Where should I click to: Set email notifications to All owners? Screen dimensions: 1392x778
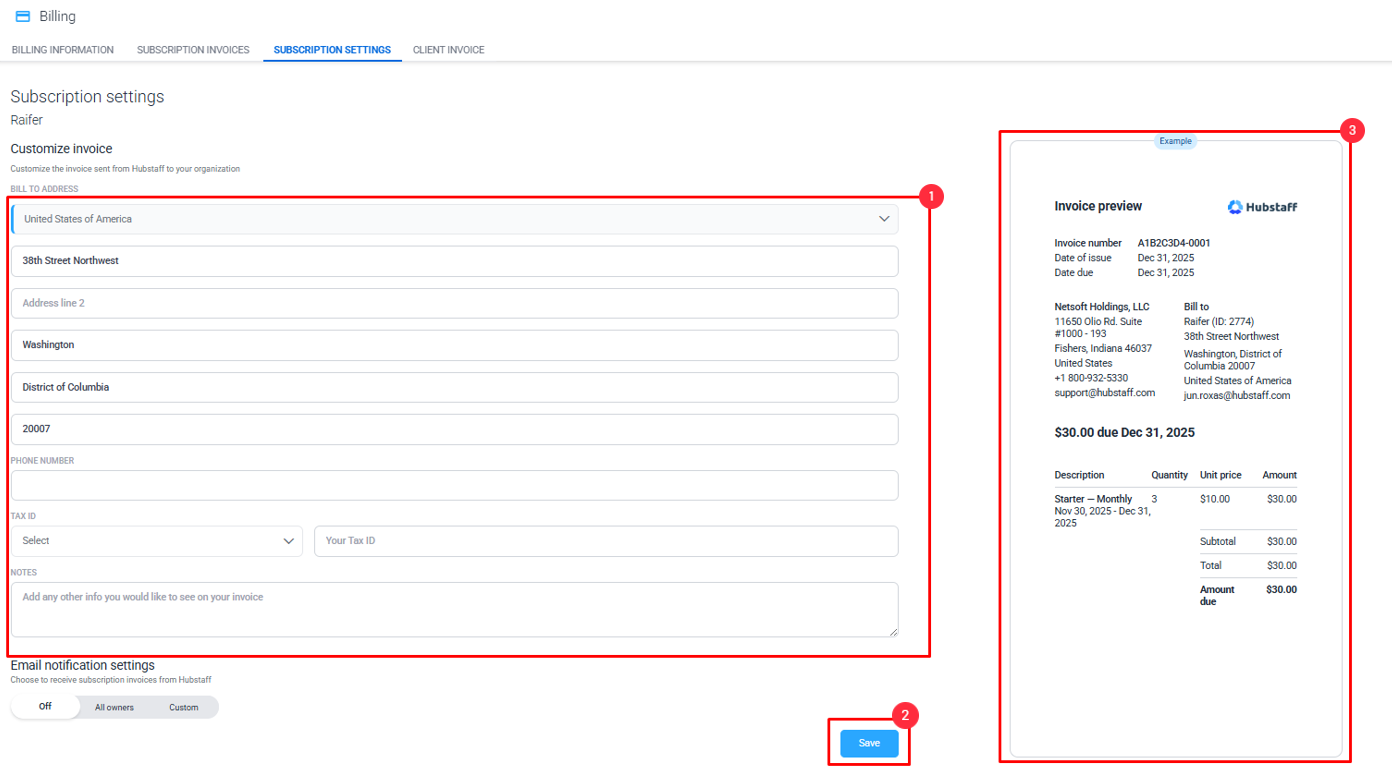pos(114,707)
